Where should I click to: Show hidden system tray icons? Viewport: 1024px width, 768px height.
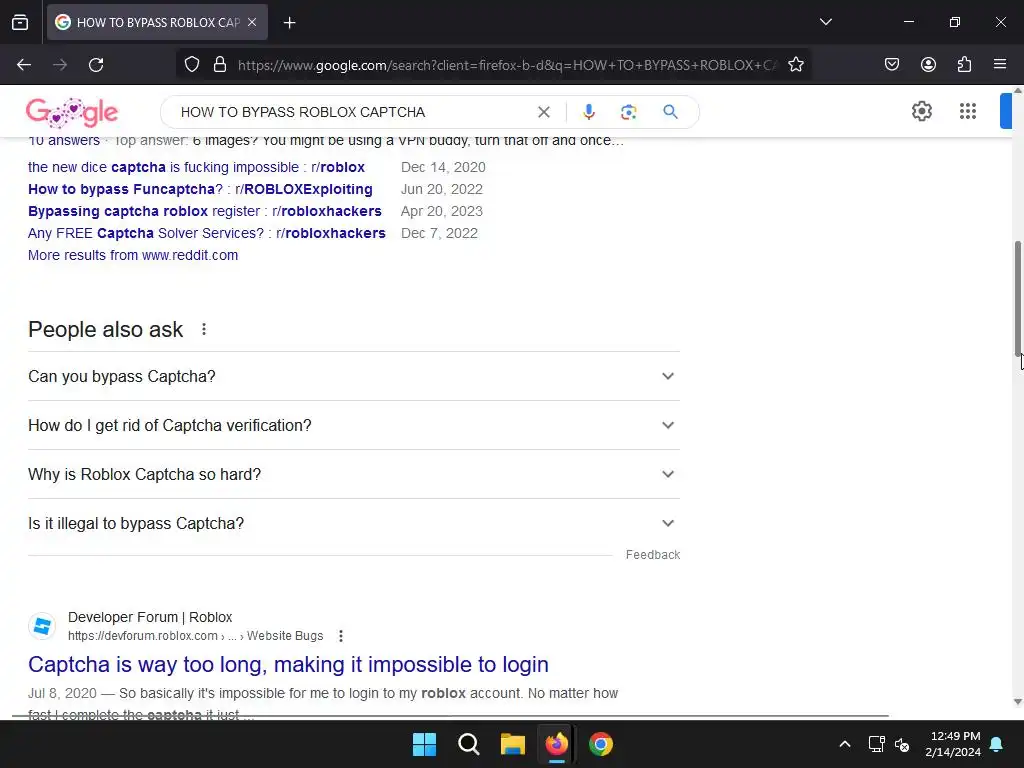[844, 744]
